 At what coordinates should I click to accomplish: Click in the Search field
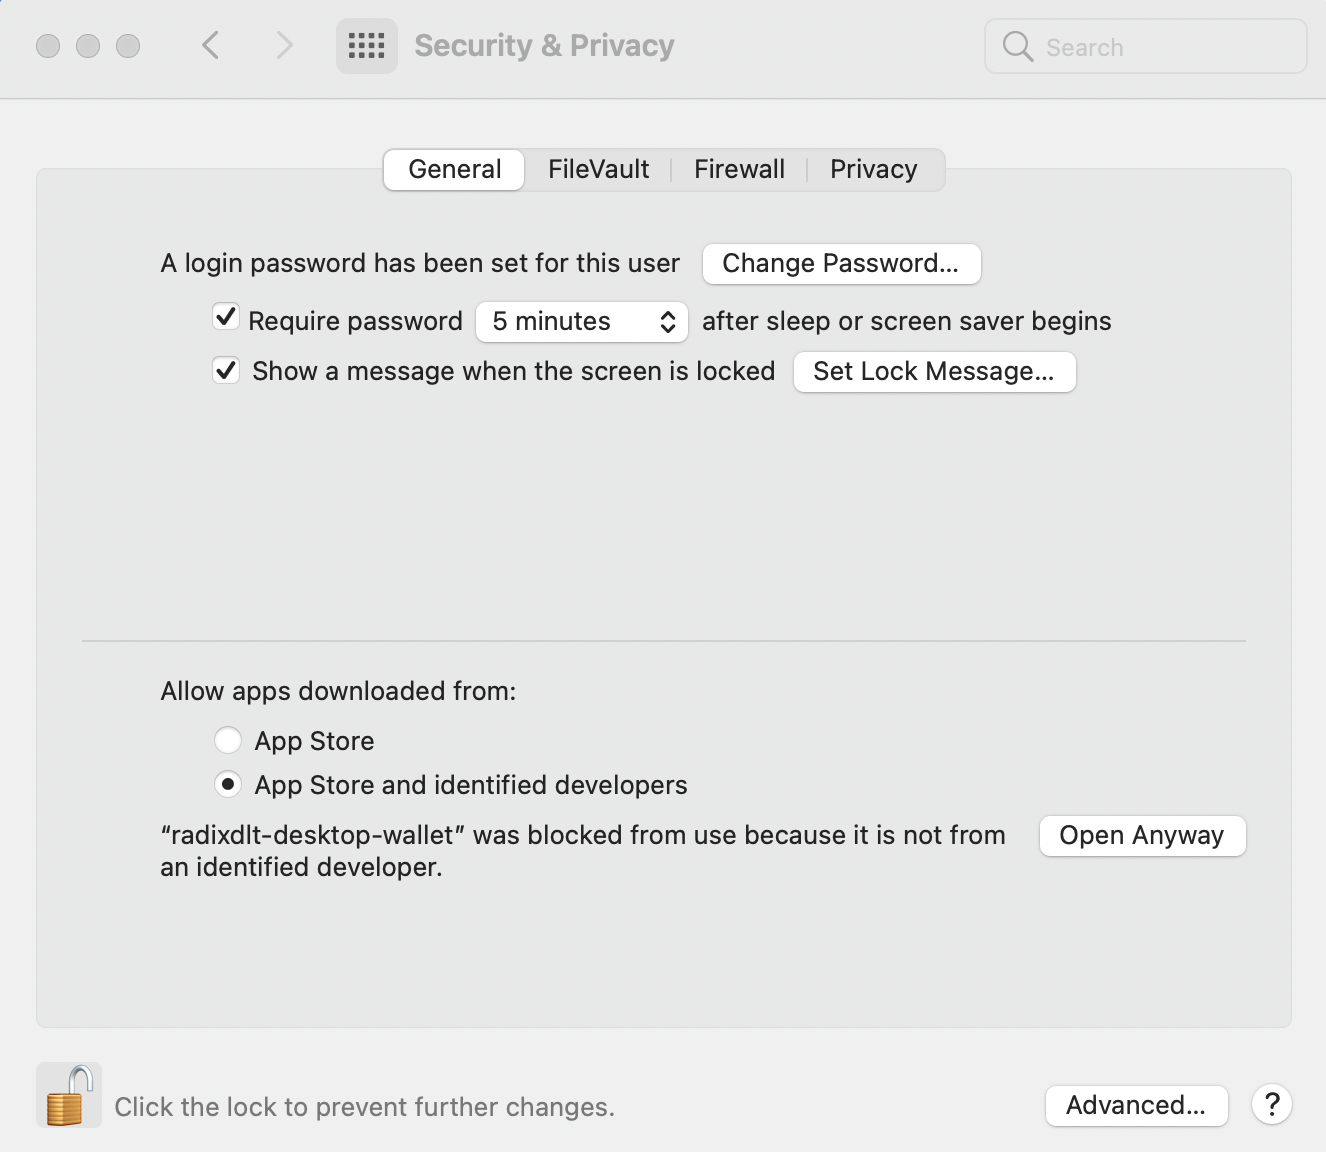pyautogui.click(x=1160, y=47)
